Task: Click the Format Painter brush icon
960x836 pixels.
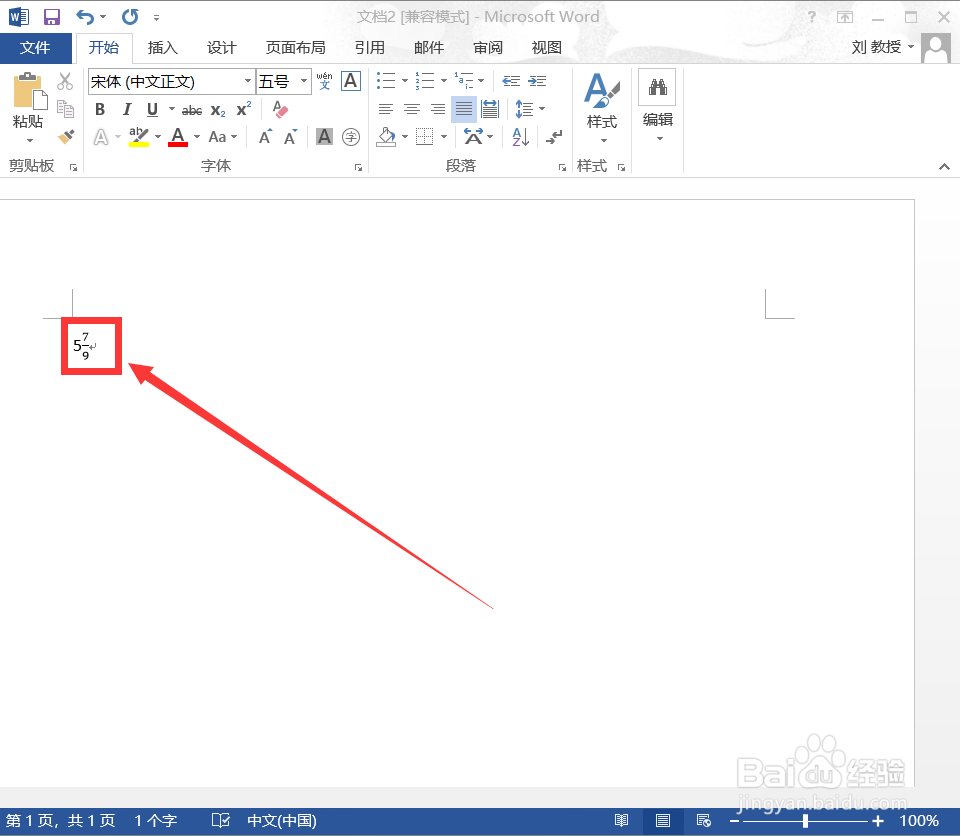Action: (66, 136)
